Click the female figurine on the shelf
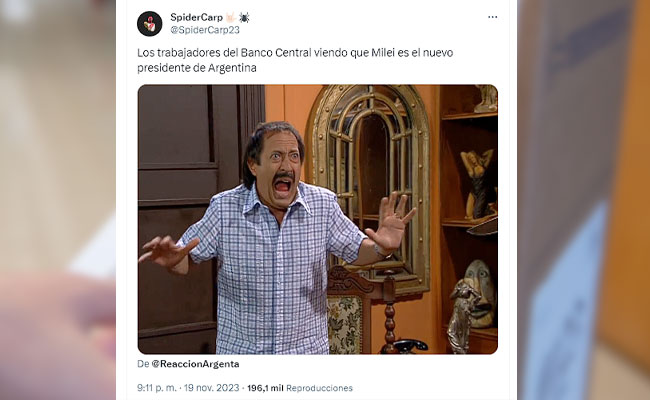Viewport: 650px width, 400px height. click(479, 183)
